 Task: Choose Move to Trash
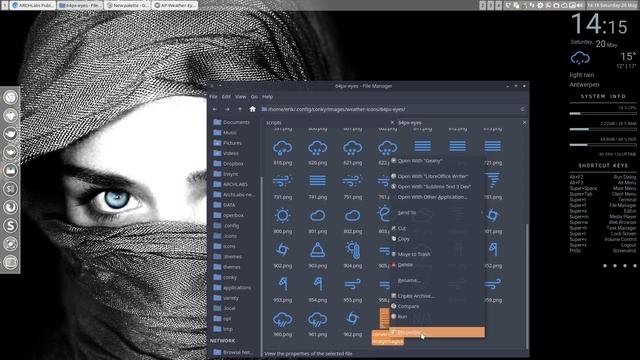click(x=437, y=254)
